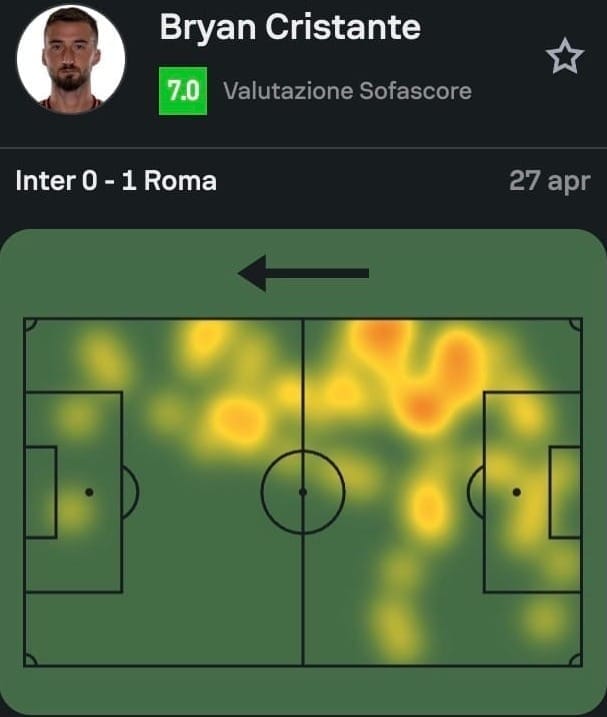Tap the top-left corner arc
This screenshot has width=607, height=717.
[x=30, y=325]
